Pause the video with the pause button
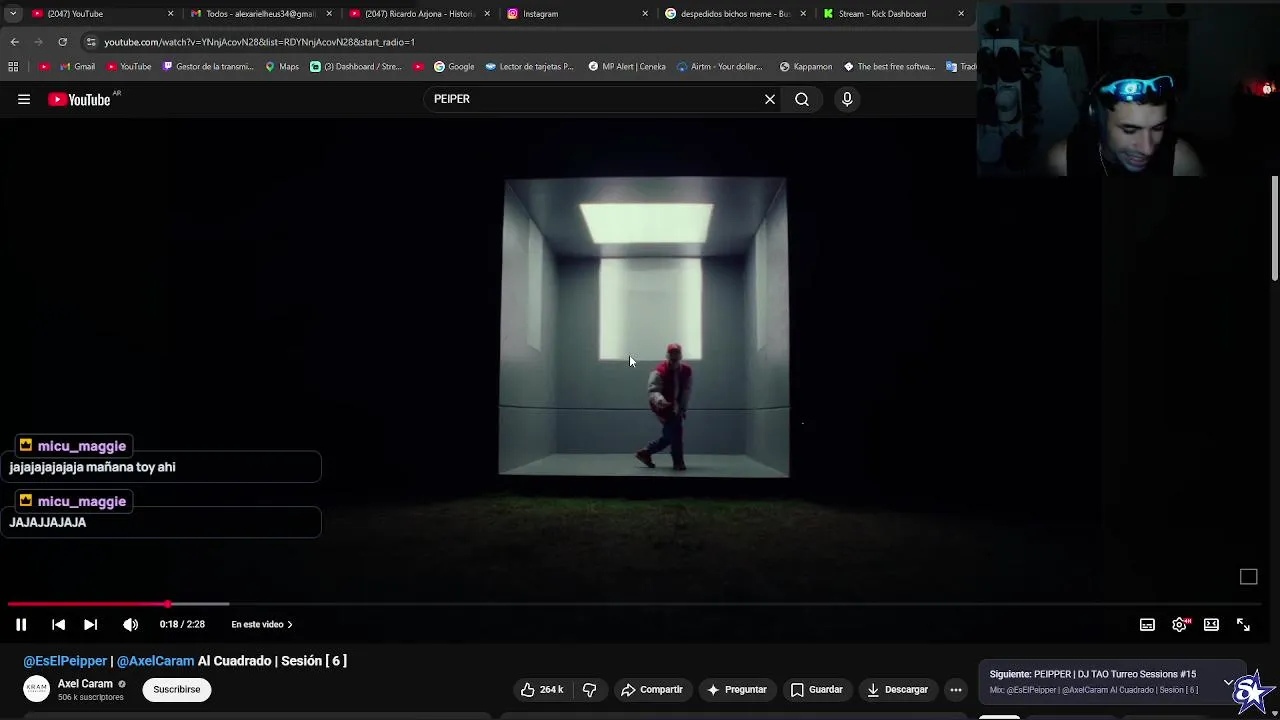The height and width of the screenshot is (720, 1280). pos(21,624)
